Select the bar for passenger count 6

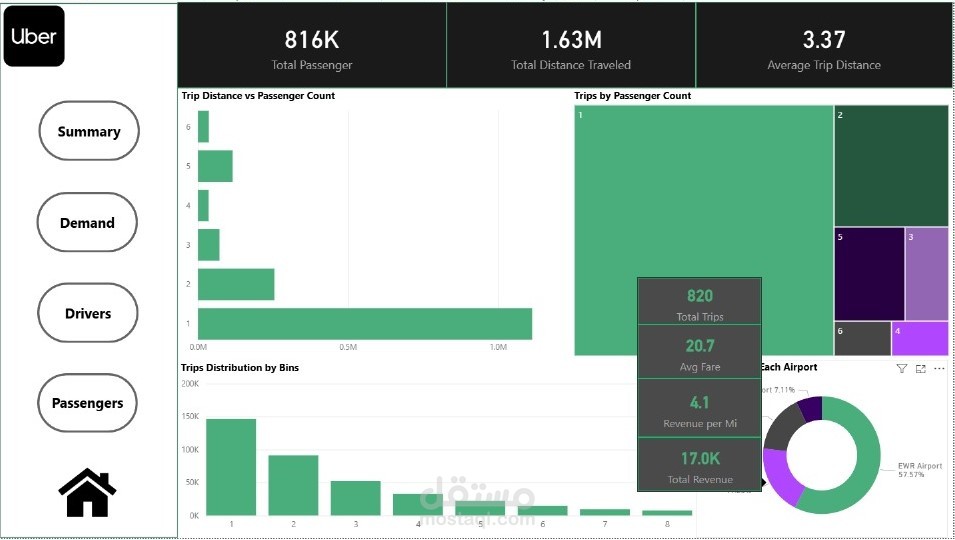click(203, 127)
